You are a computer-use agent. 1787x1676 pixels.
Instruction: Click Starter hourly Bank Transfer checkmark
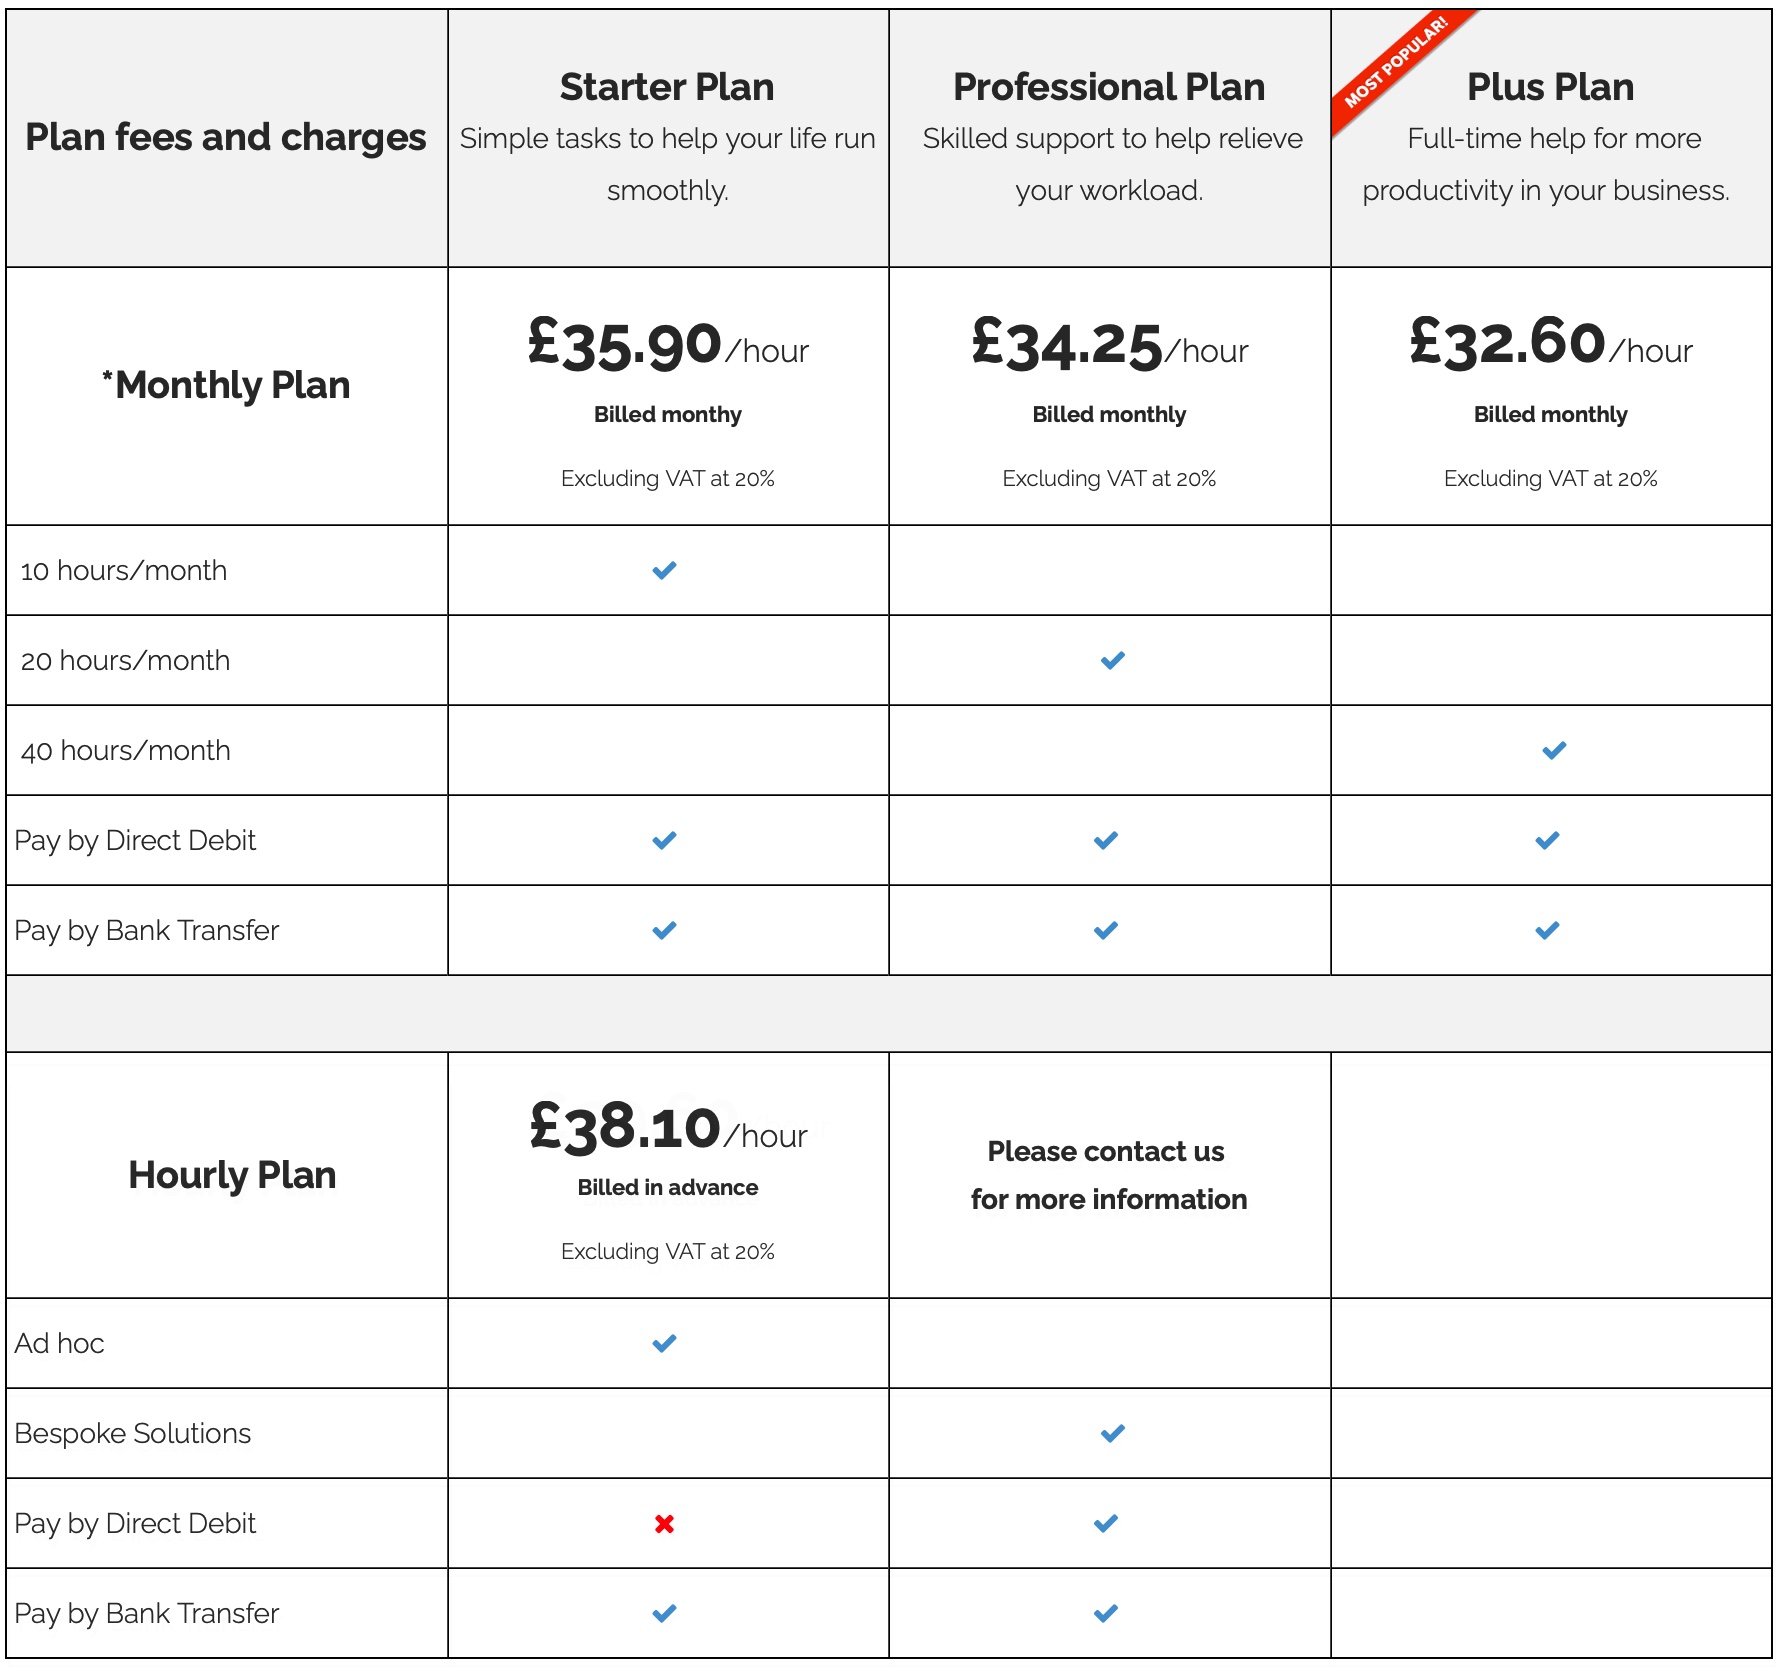(x=664, y=1613)
